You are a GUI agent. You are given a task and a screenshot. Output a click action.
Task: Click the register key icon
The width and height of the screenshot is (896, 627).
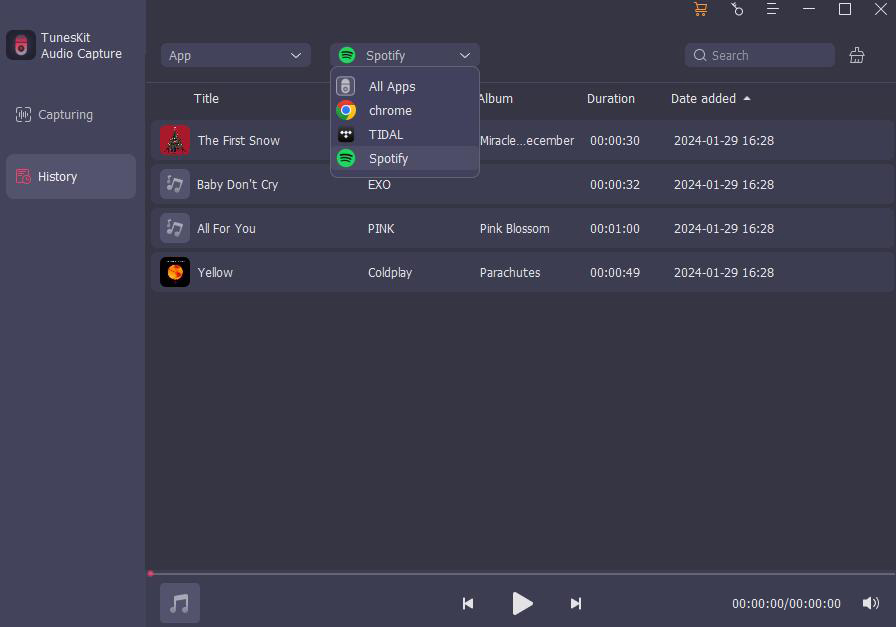[737, 9]
